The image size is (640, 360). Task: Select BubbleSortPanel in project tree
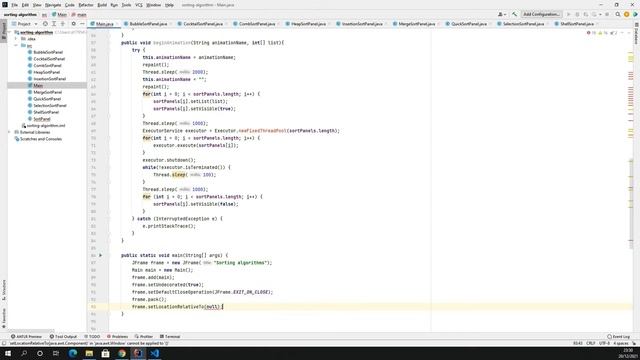click(x=48, y=52)
